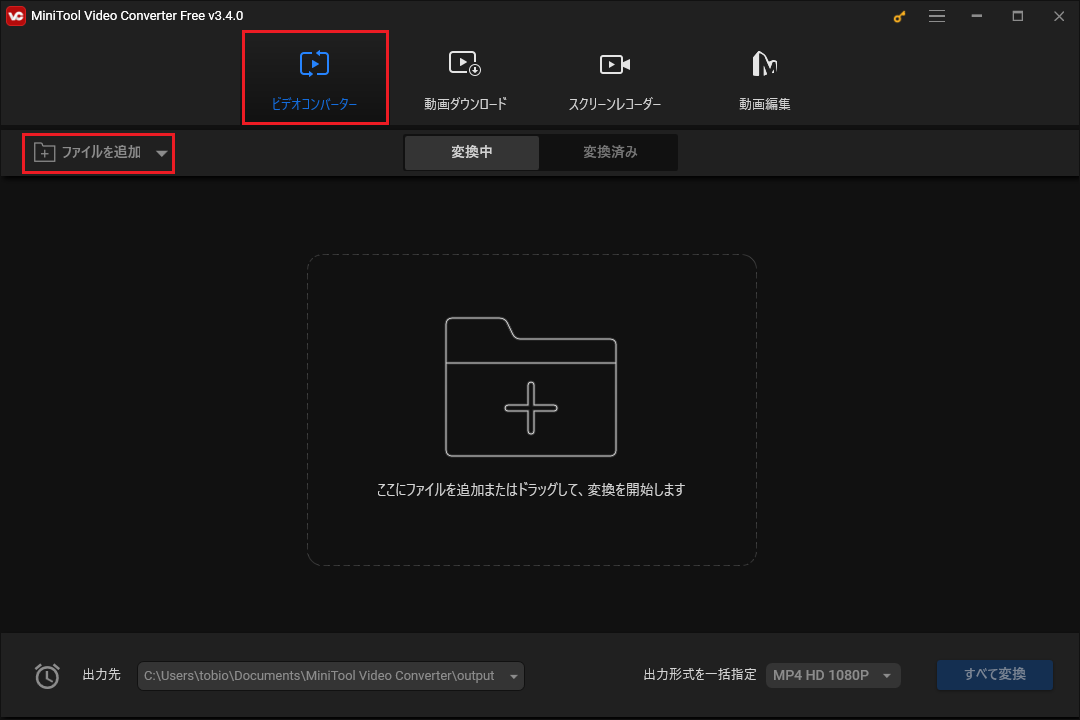Switch to the 変換済み tab
Viewport: 1080px width, 720px height.
610,152
